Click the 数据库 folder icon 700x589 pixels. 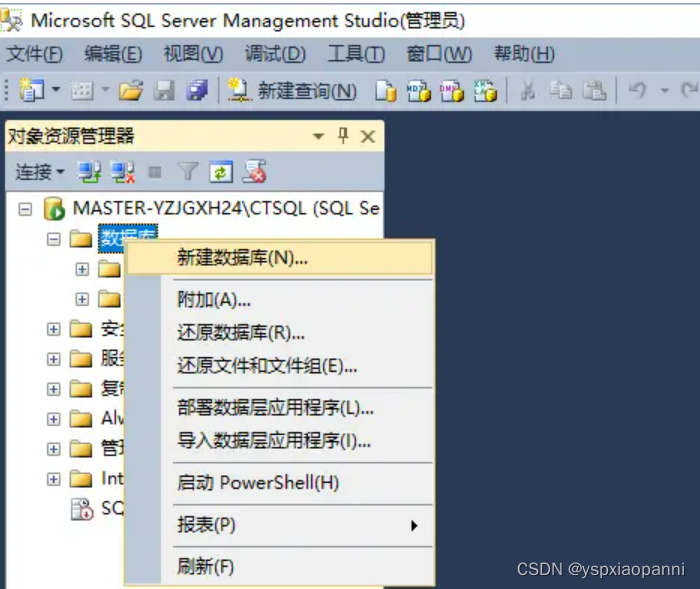pyautogui.click(x=81, y=239)
